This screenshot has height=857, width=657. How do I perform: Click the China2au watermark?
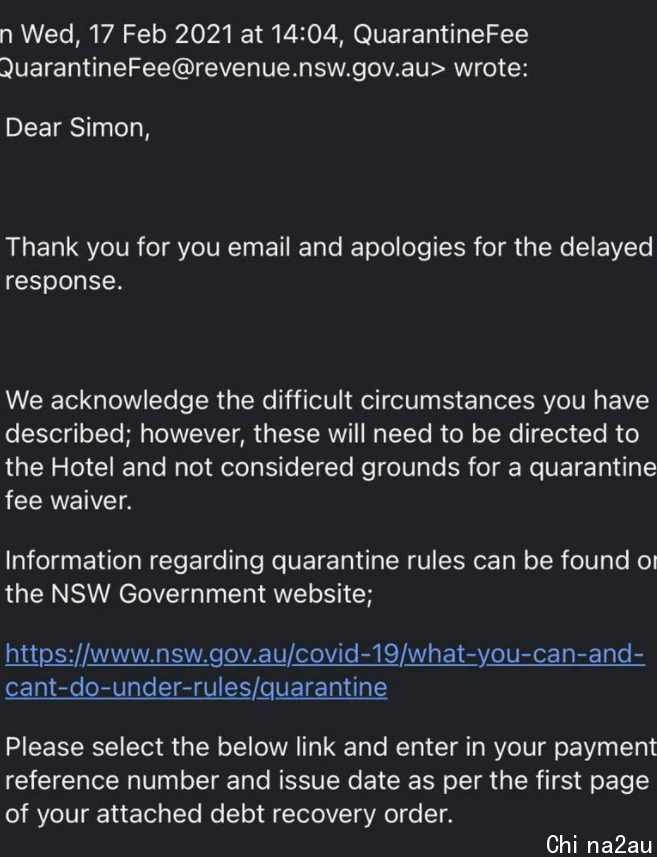[599, 843]
